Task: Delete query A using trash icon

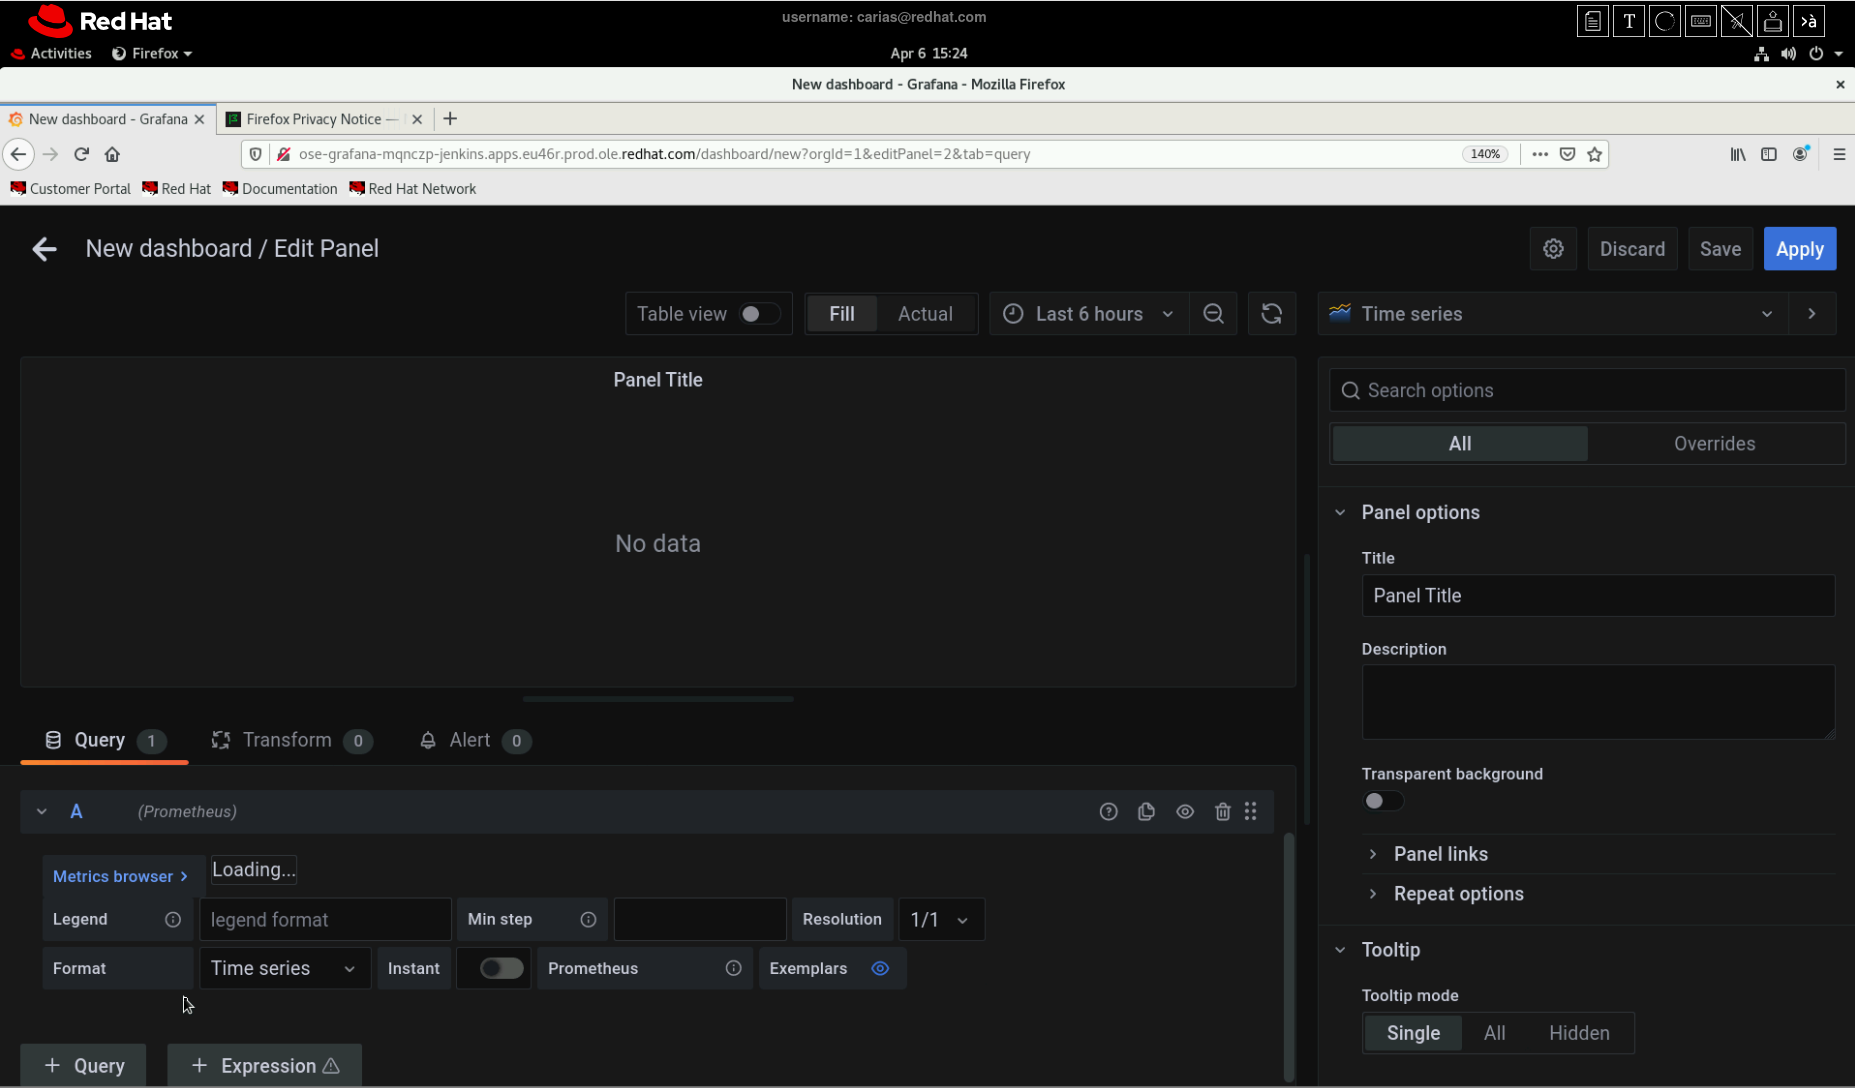Action: 1222,812
